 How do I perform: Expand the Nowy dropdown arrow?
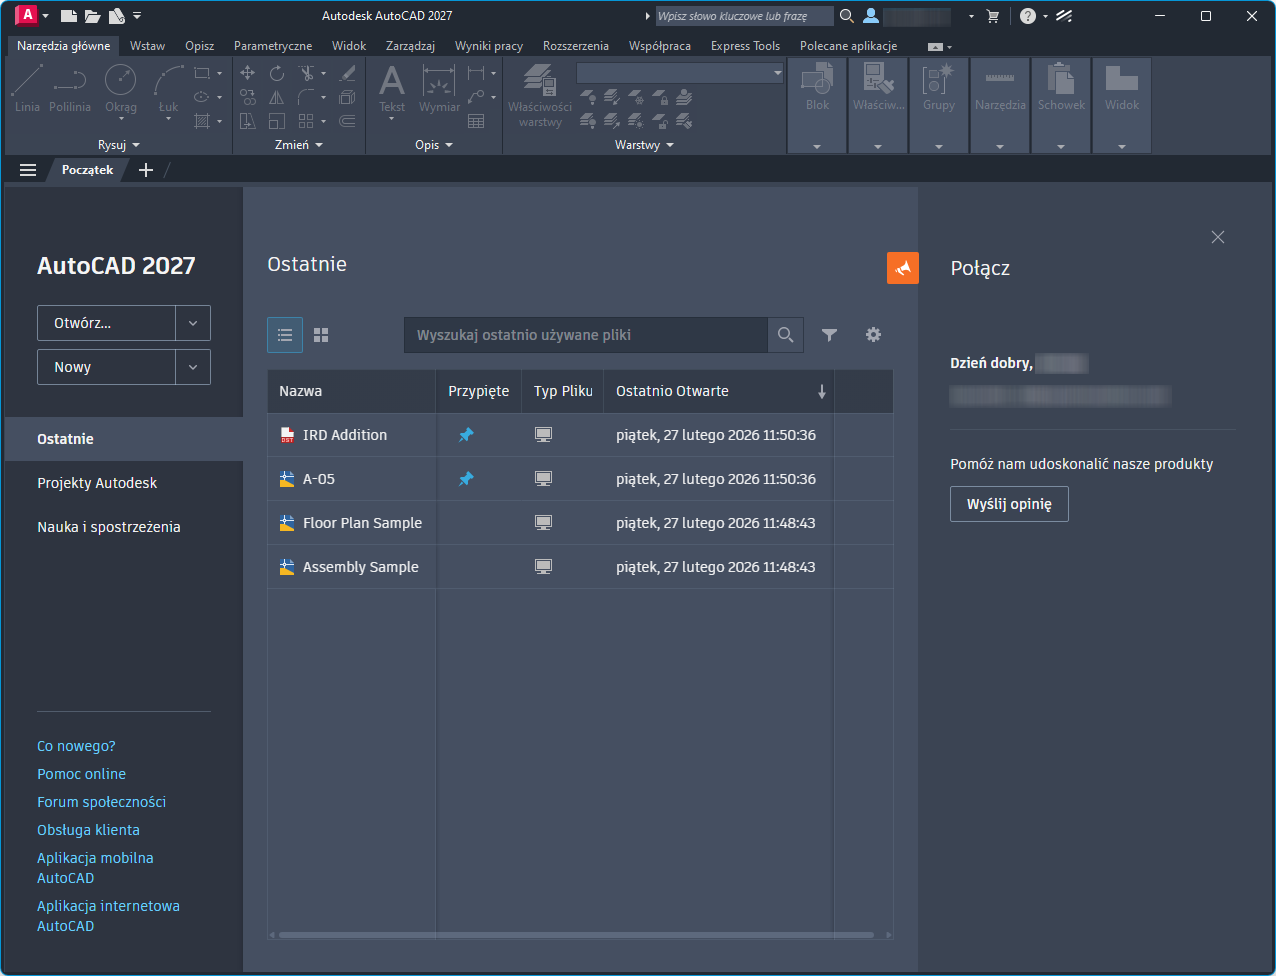click(193, 367)
